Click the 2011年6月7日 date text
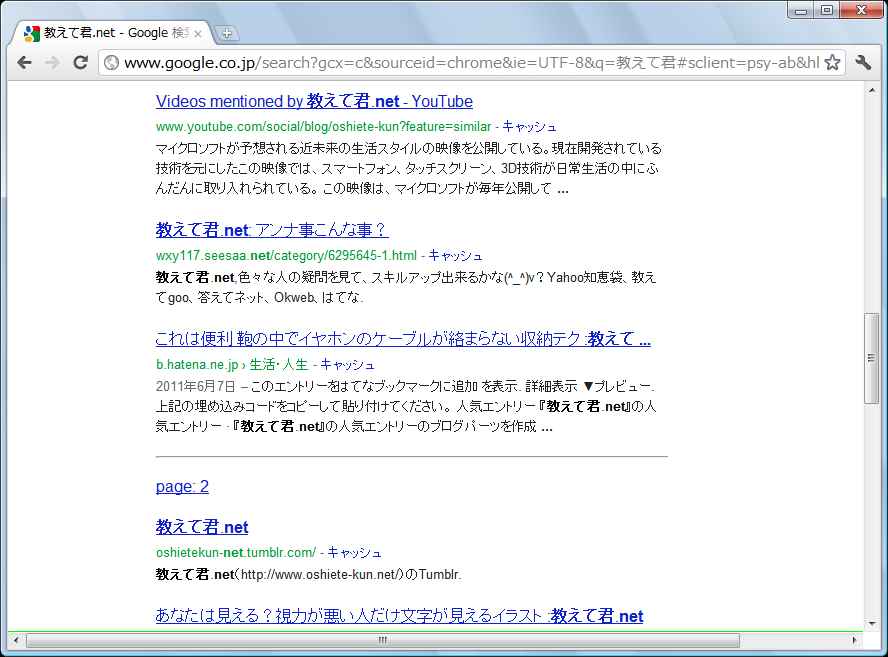The height and width of the screenshot is (657, 888). [x=195, y=386]
